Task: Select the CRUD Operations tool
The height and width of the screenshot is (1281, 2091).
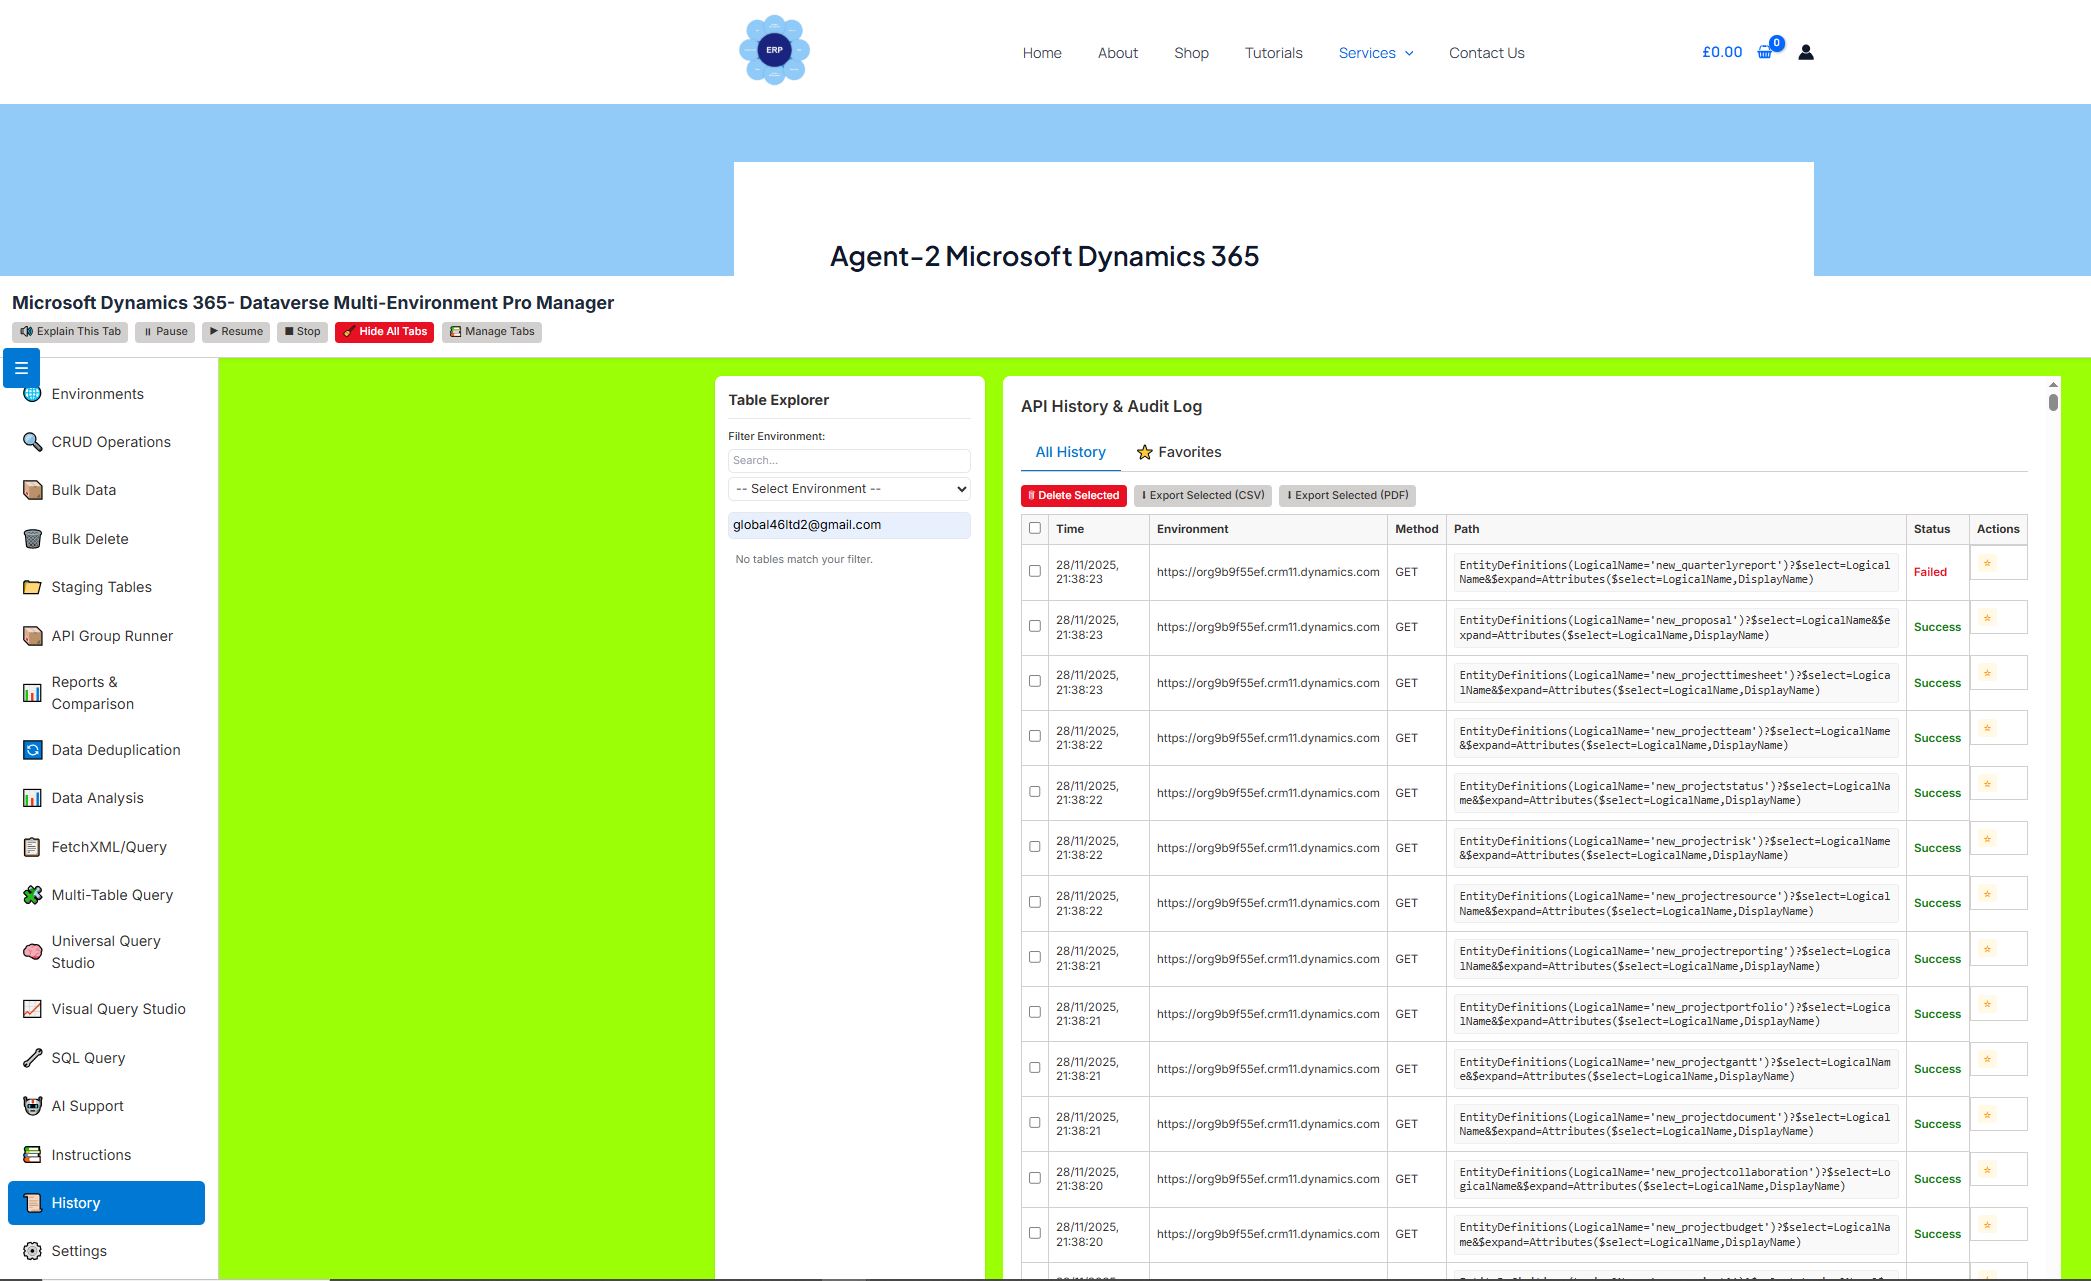Action: coord(110,441)
